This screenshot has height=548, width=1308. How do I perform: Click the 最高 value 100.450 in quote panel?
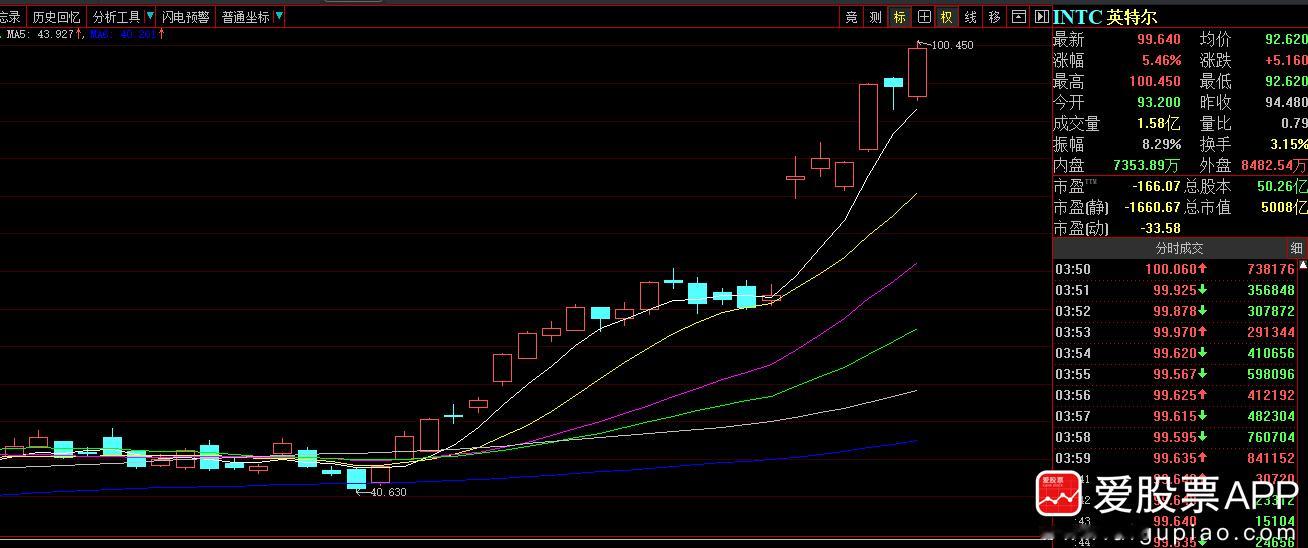click(x=1155, y=81)
